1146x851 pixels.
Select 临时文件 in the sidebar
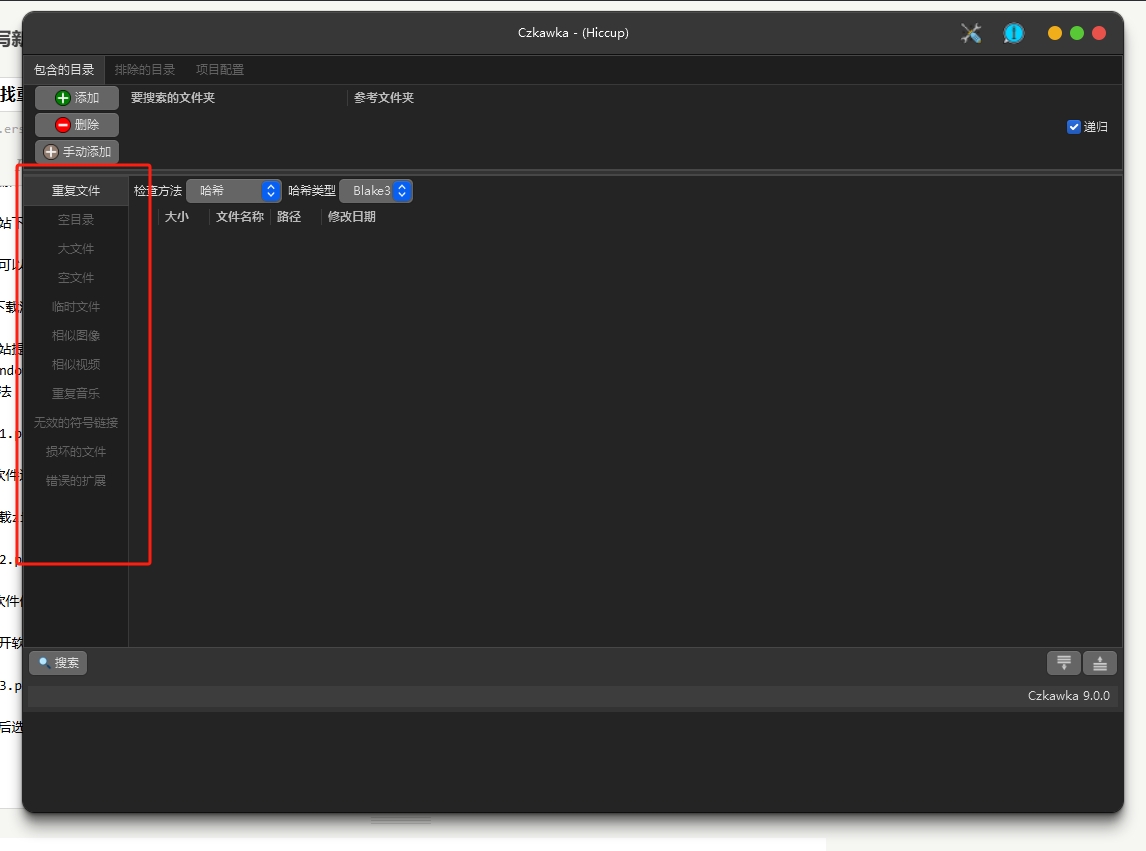coord(76,307)
